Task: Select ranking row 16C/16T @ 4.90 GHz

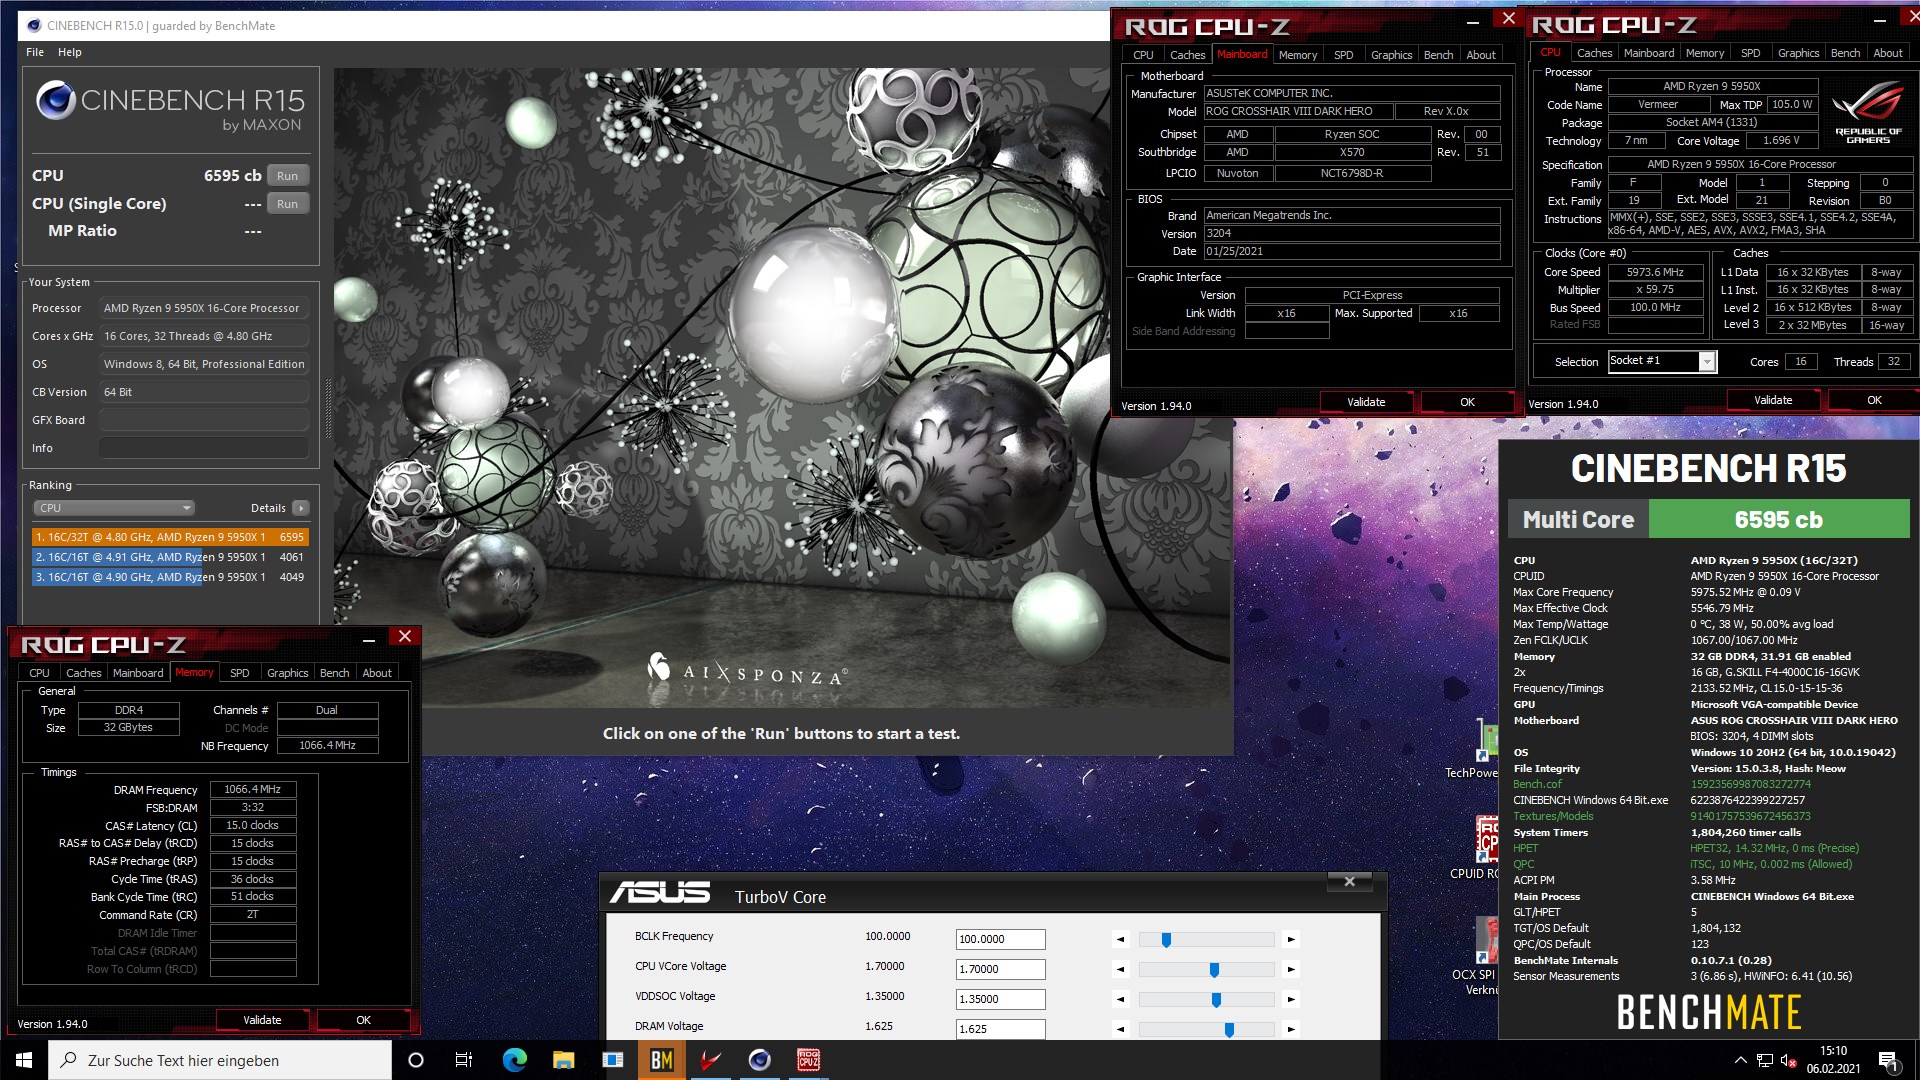Action: pos(170,577)
